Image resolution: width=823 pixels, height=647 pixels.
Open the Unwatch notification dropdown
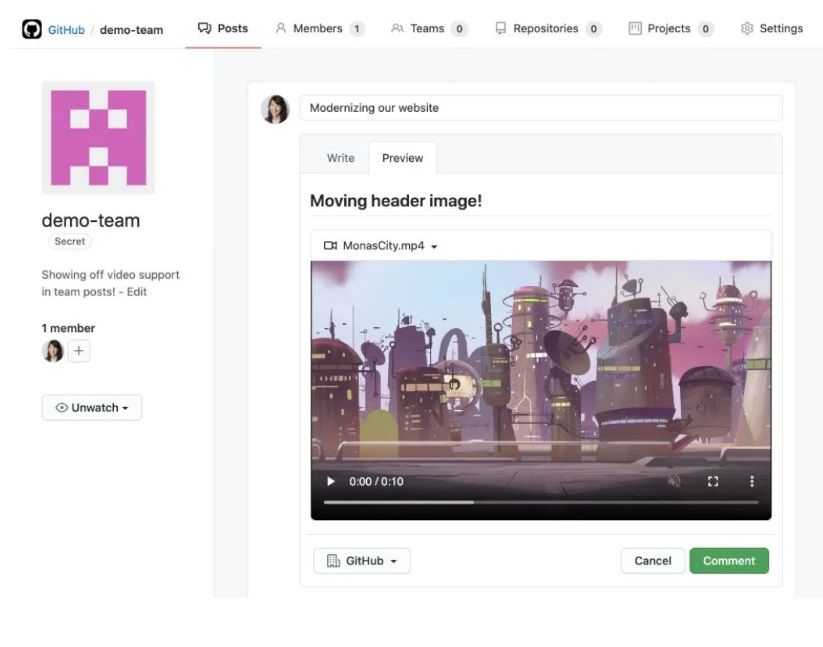tap(91, 407)
